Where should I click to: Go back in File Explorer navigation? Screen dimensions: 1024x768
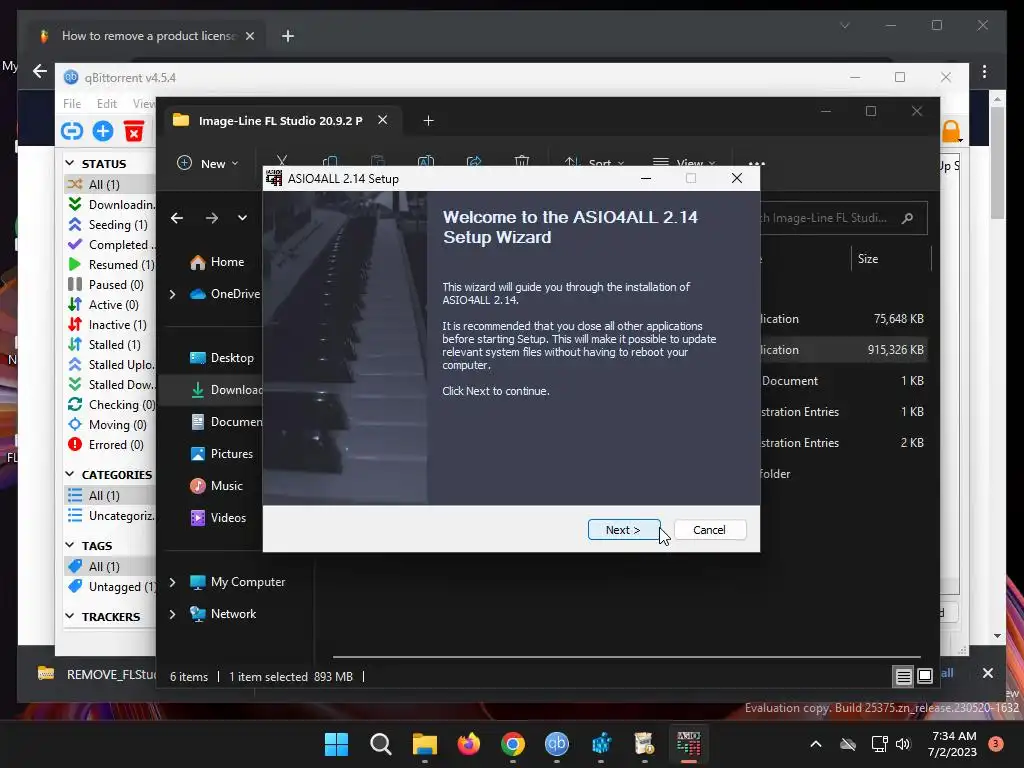coord(177,218)
